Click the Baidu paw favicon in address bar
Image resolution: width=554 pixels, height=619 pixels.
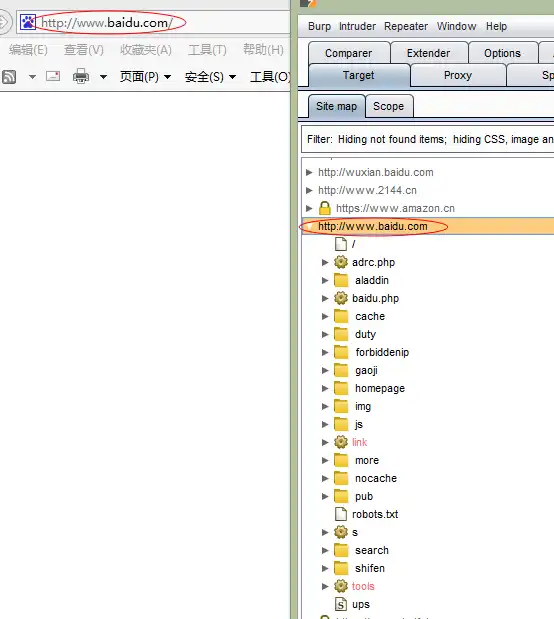point(28,22)
